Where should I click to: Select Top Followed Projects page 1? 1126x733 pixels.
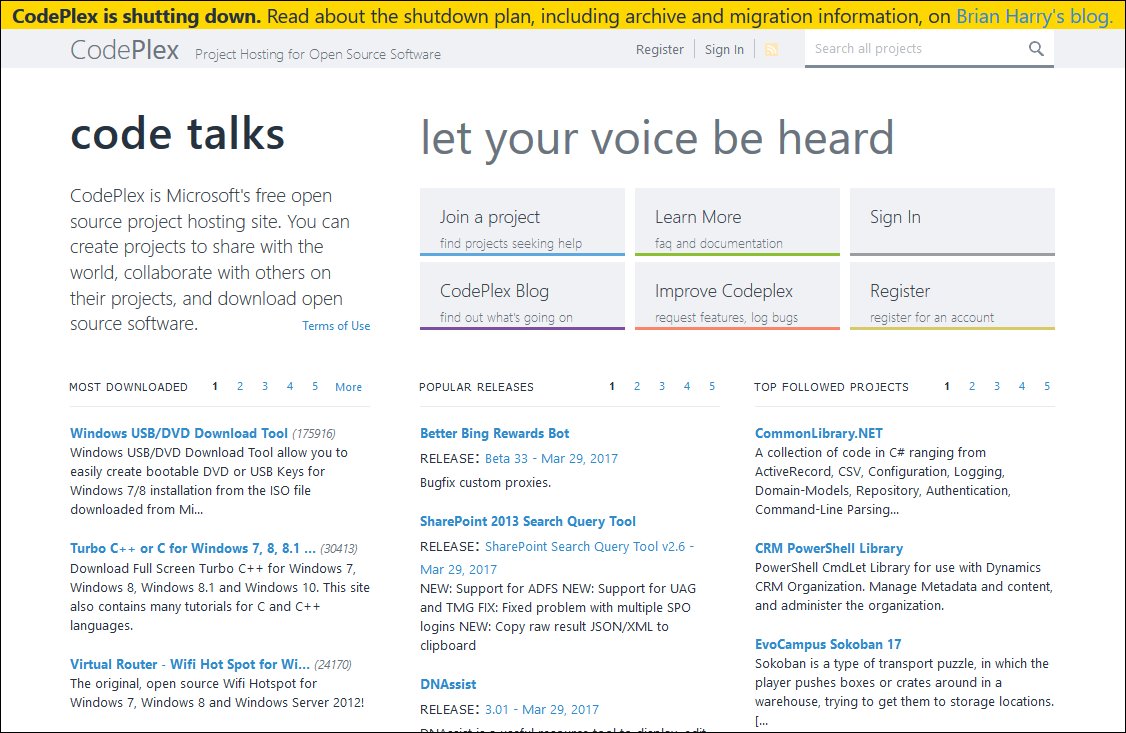(x=946, y=386)
